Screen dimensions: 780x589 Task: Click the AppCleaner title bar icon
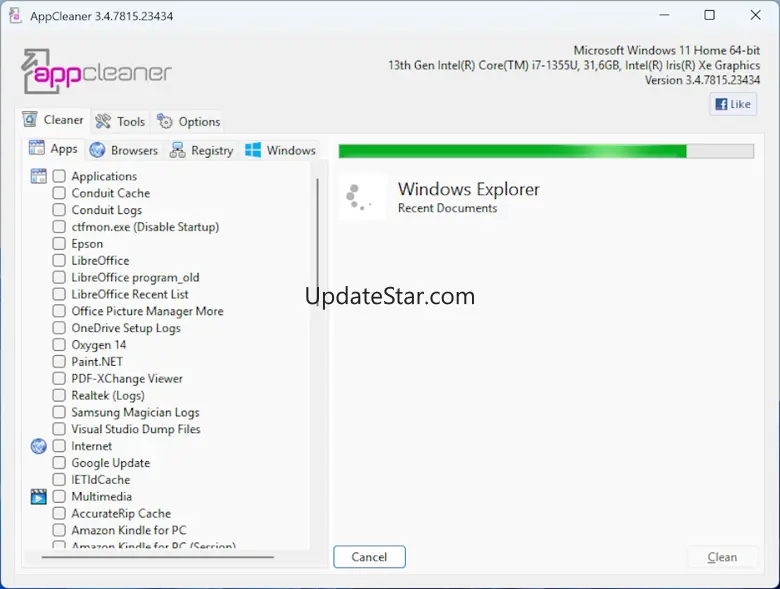tap(15, 15)
